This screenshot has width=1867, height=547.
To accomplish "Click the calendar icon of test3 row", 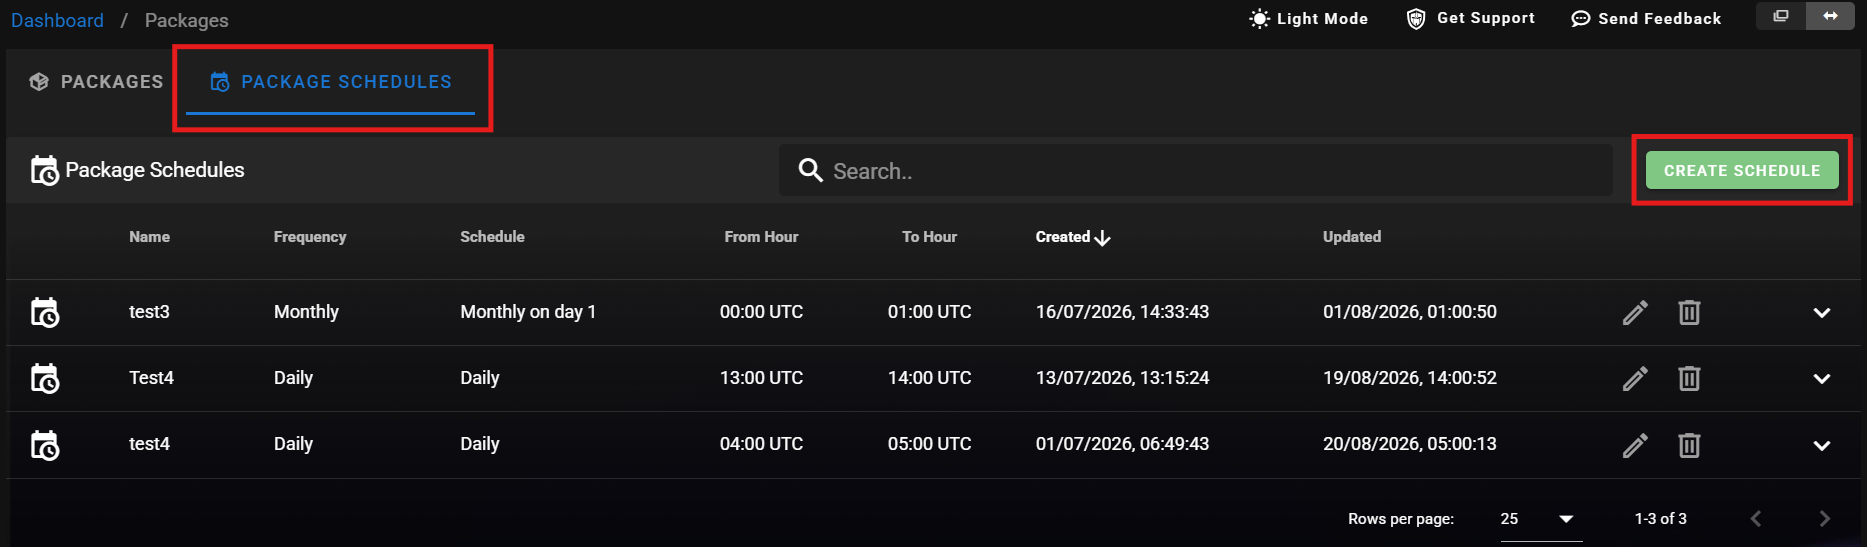I will coord(45,313).
